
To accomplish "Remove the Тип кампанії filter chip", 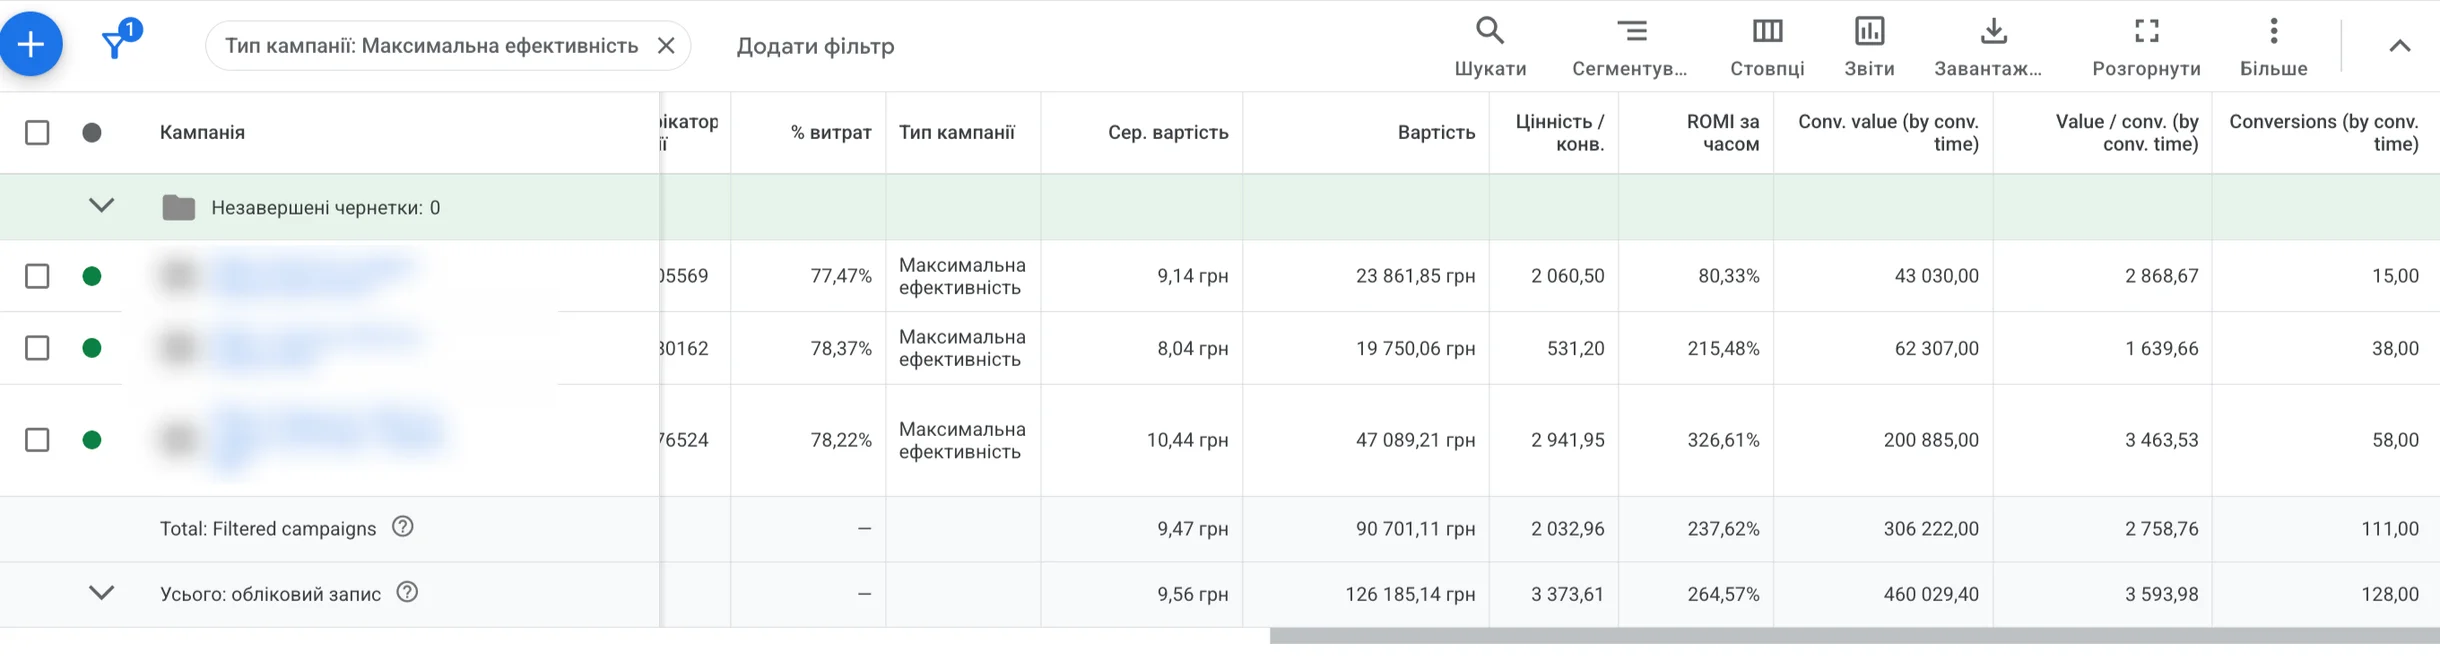I will point(666,46).
